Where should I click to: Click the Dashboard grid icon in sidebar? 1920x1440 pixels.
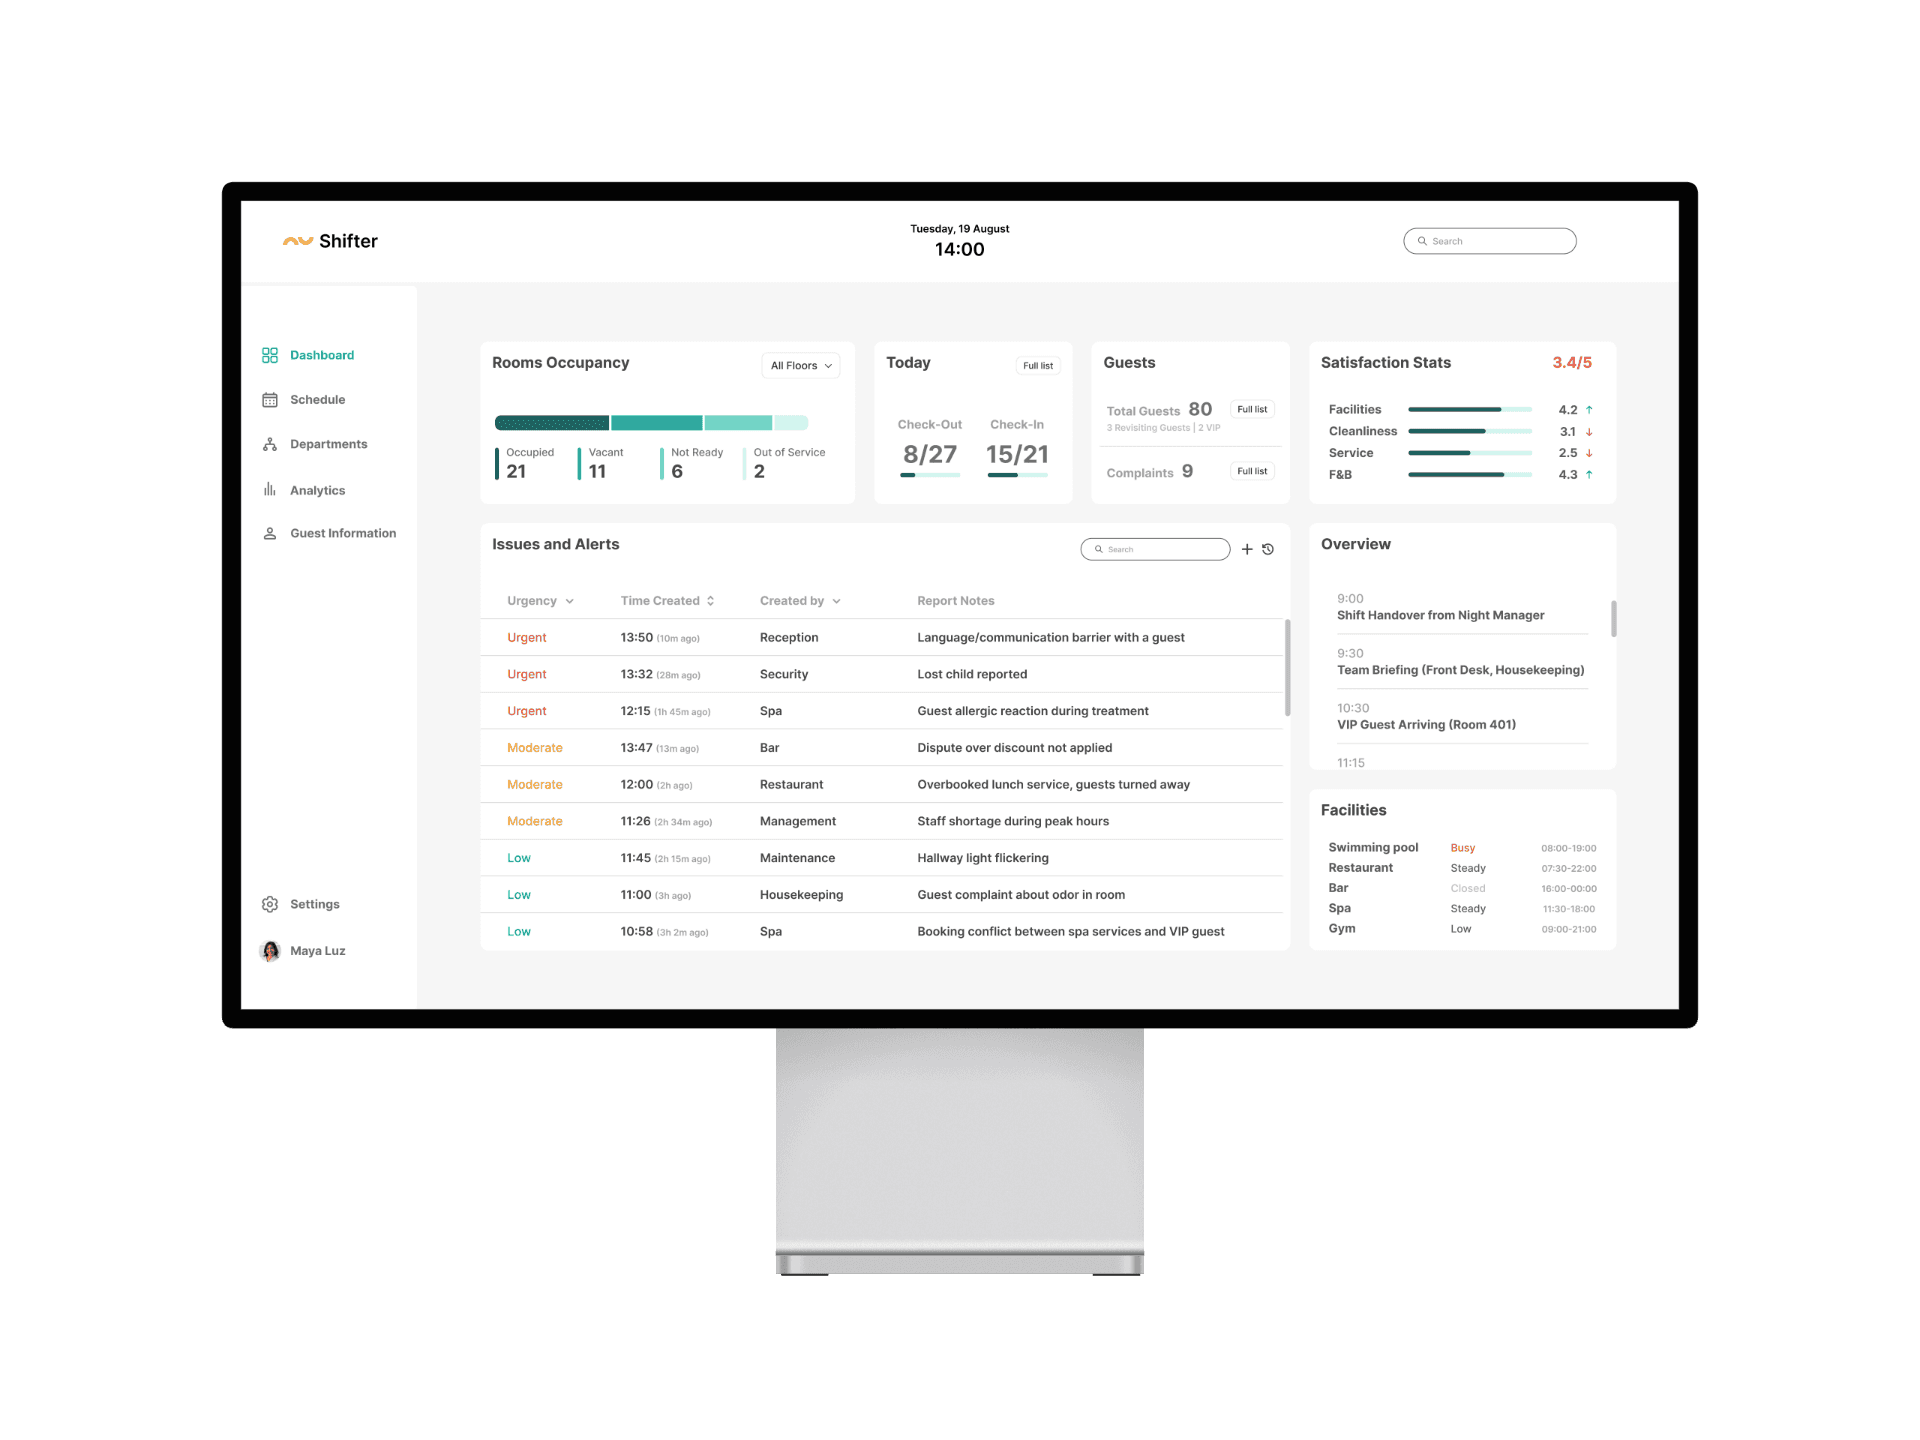pyautogui.click(x=269, y=355)
